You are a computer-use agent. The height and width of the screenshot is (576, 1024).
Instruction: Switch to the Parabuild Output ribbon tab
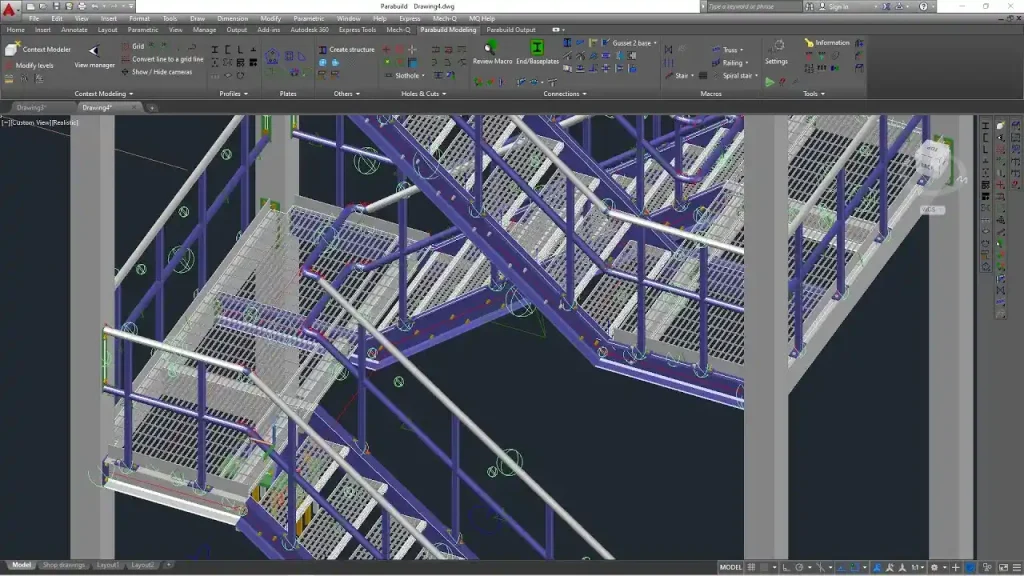click(511, 30)
